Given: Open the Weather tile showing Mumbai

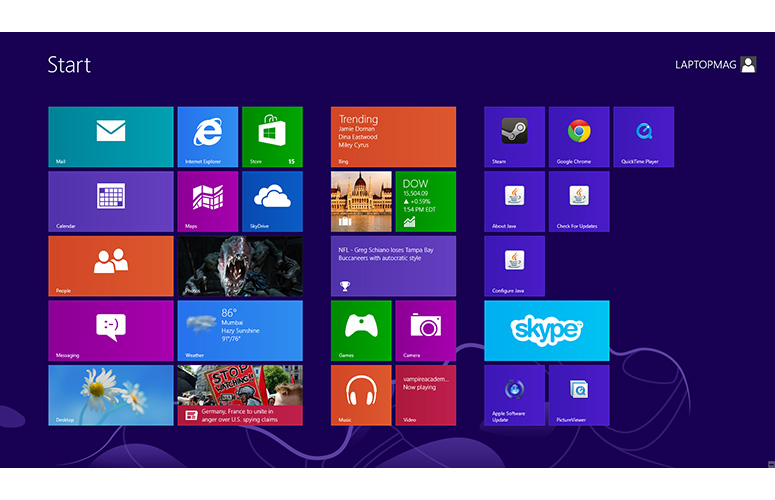Looking at the screenshot, I should pyautogui.click(x=240, y=331).
